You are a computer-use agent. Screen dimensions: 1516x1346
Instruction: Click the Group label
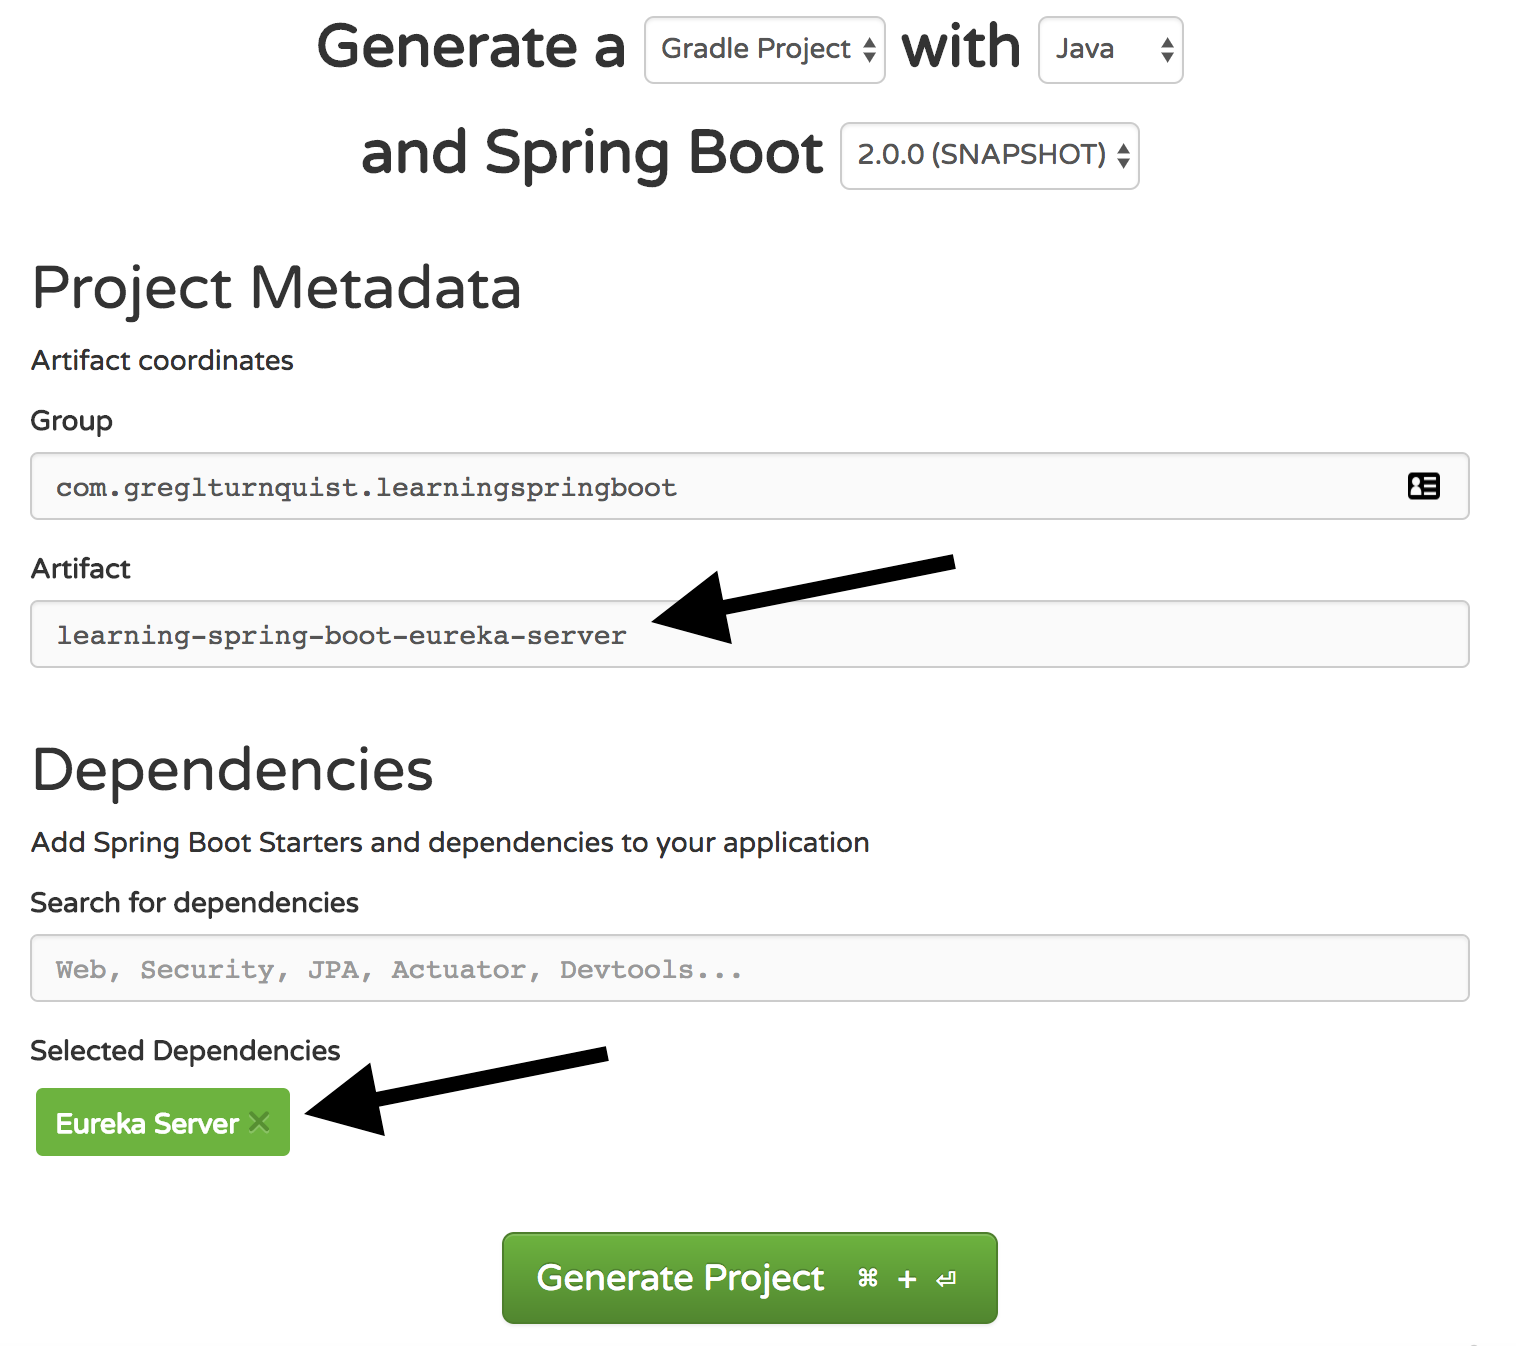click(x=72, y=421)
